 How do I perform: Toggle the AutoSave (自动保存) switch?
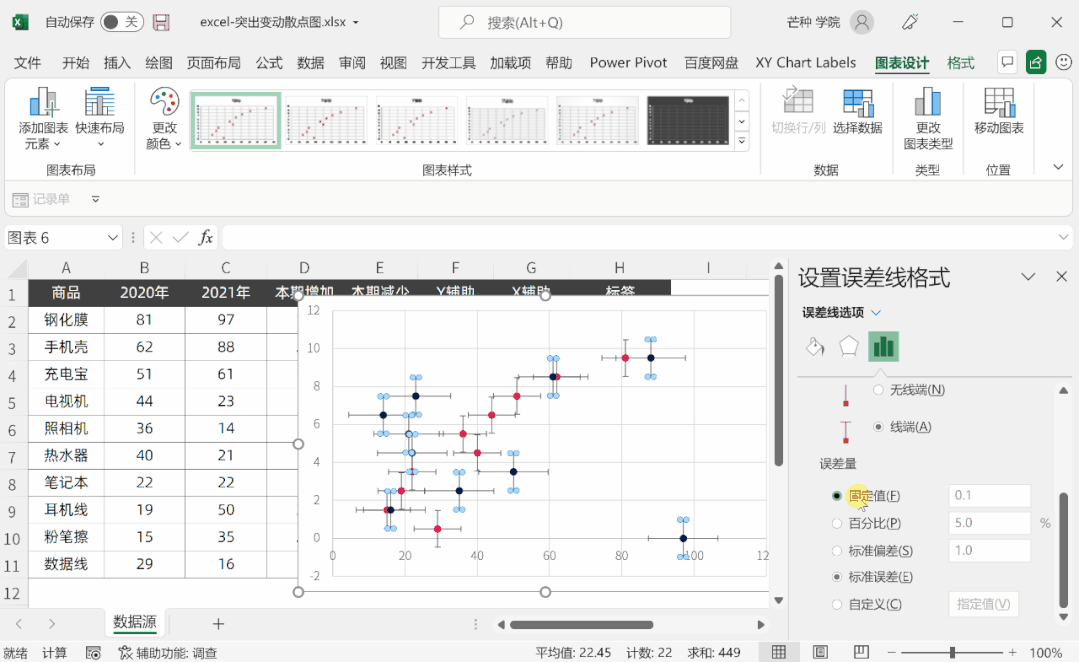pos(122,22)
